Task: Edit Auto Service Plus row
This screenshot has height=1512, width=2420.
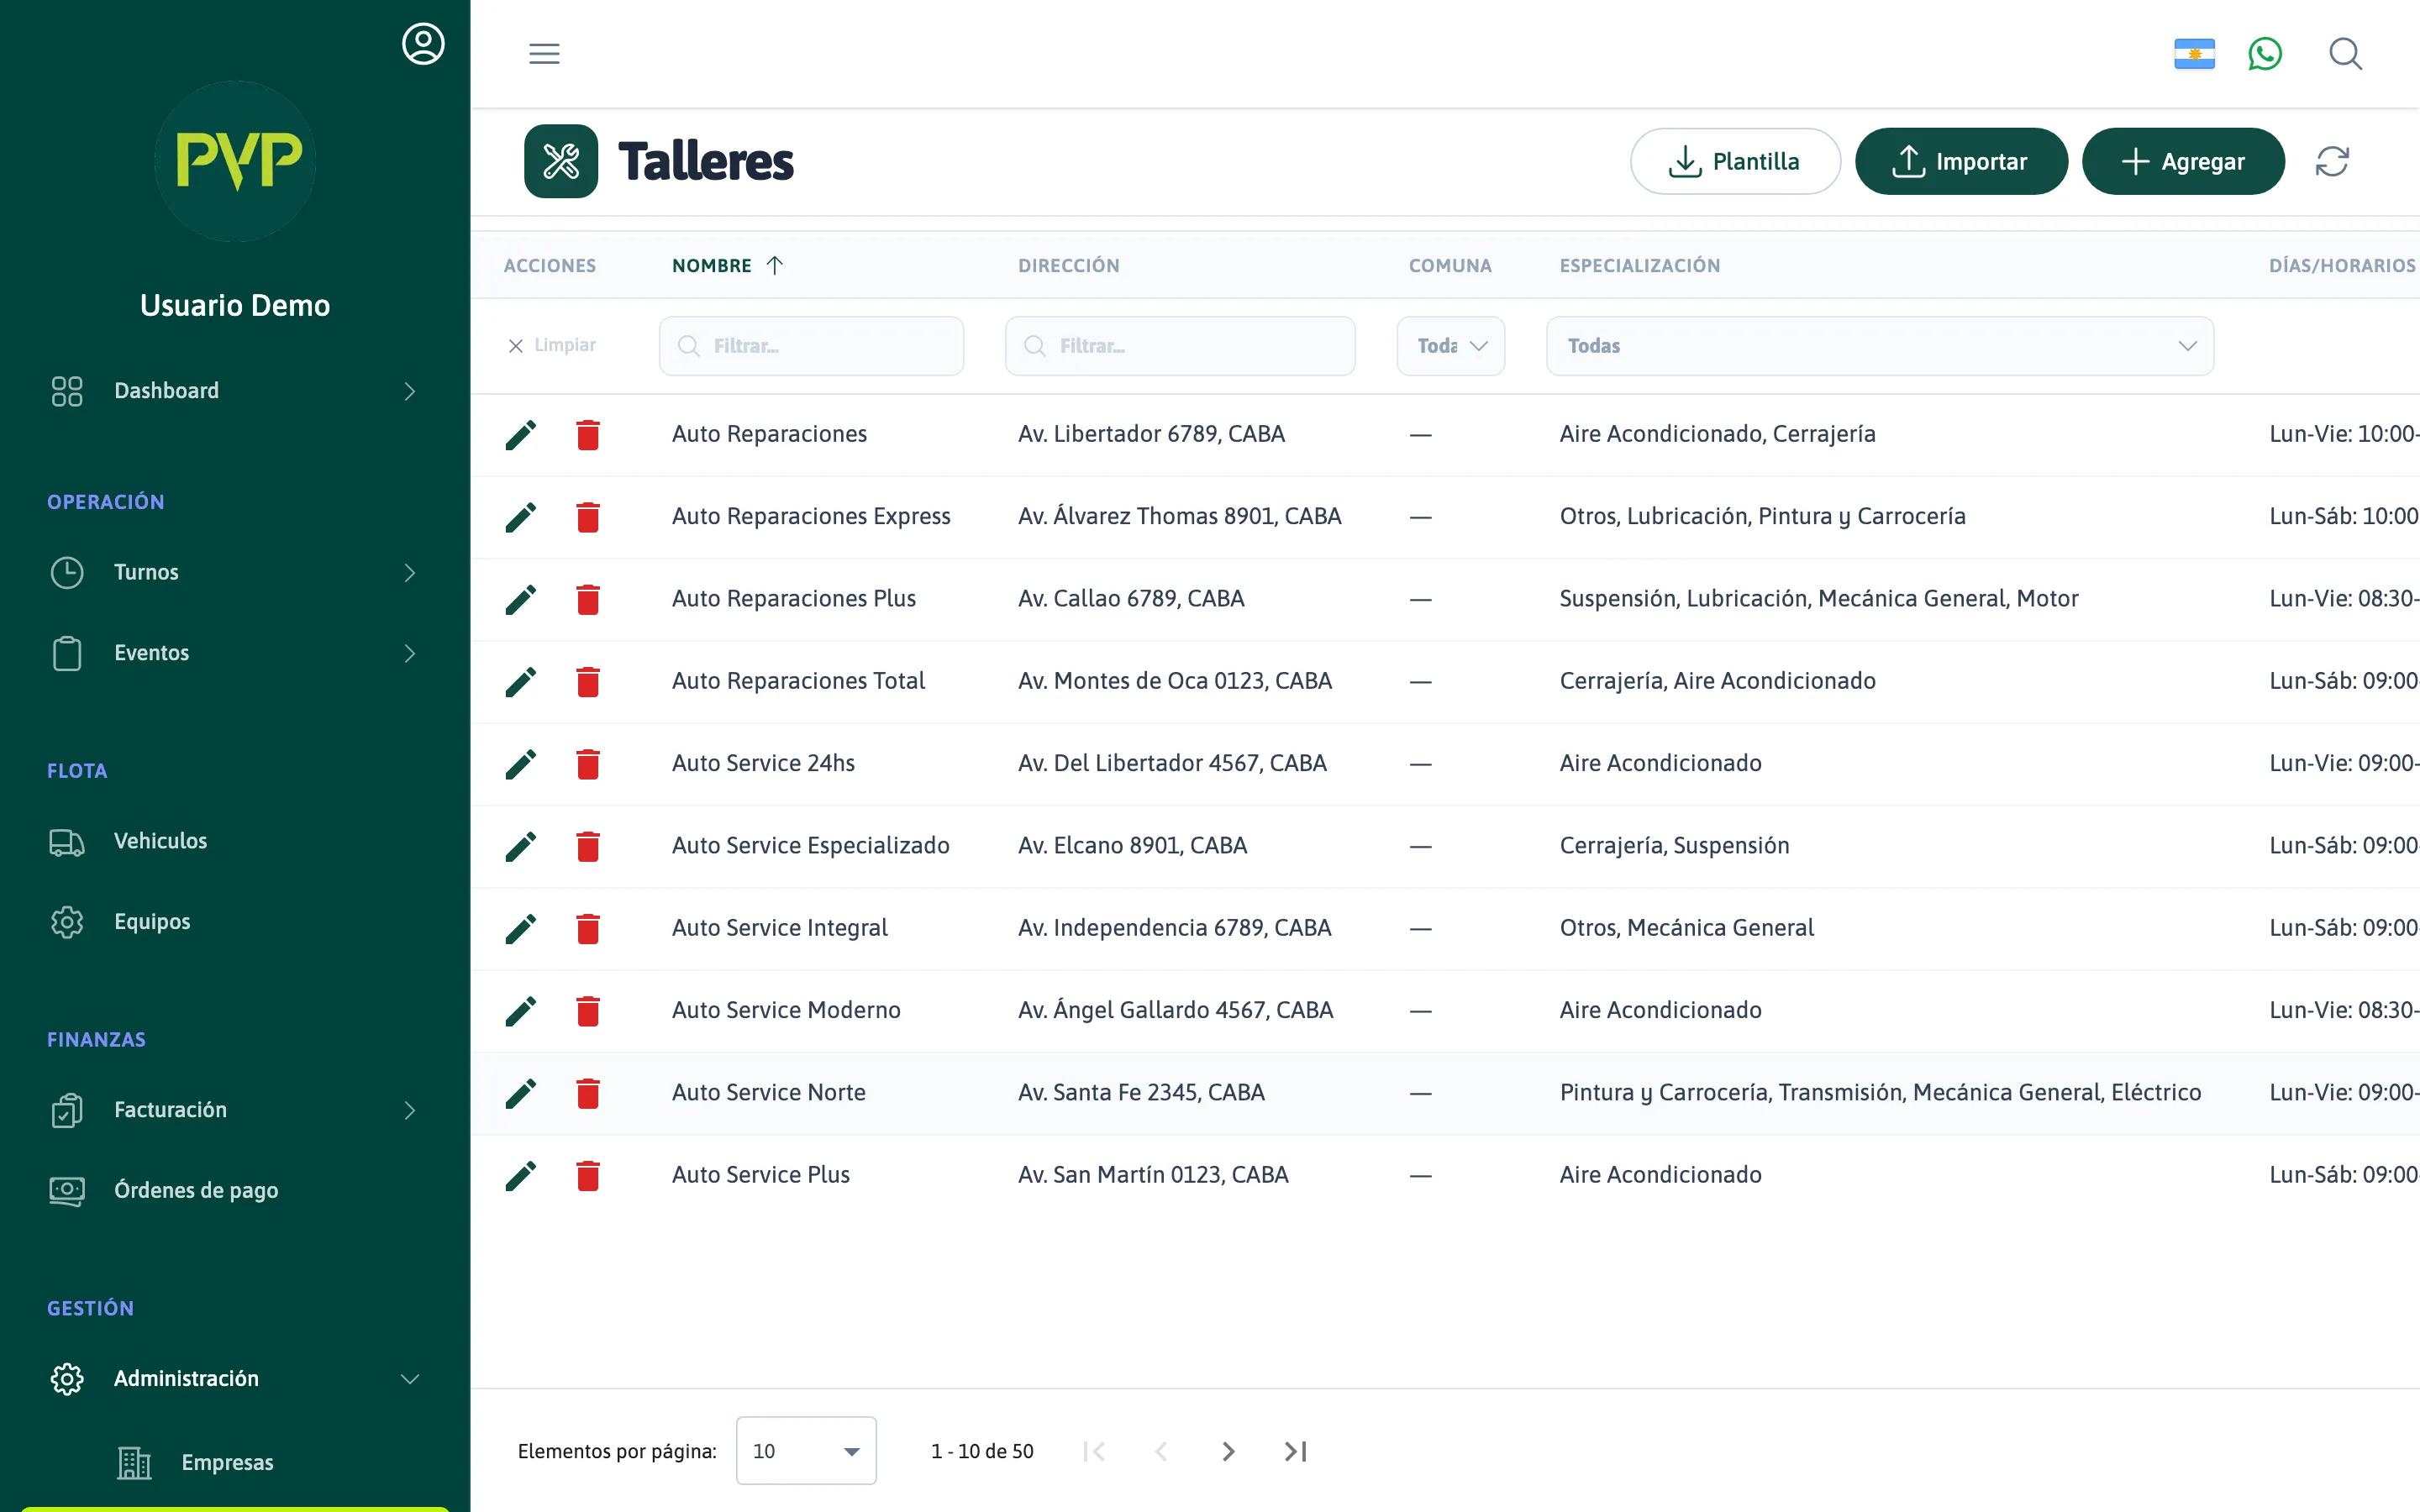Action: [x=521, y=1175]
